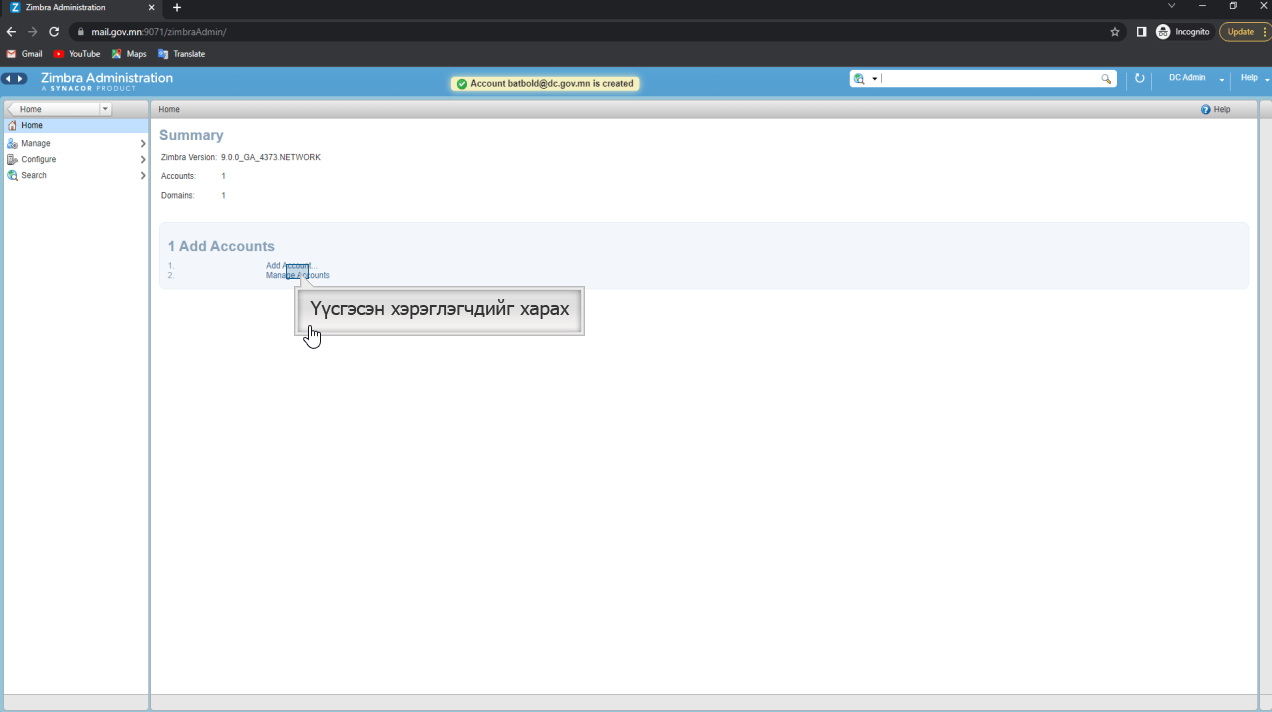Image resolution: width=1272 pixels, height=712 pixels.
Task: Click the Add Account link
Action: click(x=289, y=266)
